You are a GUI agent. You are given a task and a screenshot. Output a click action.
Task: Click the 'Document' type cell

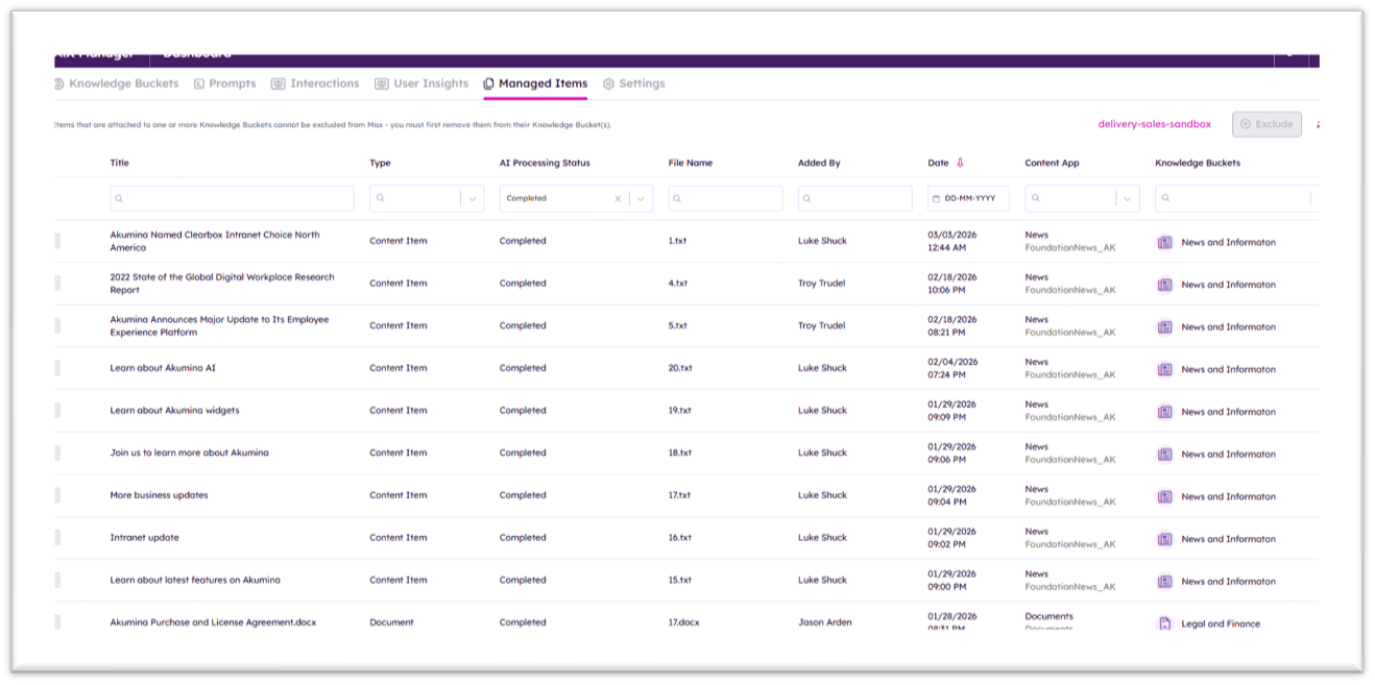[391, 622]
